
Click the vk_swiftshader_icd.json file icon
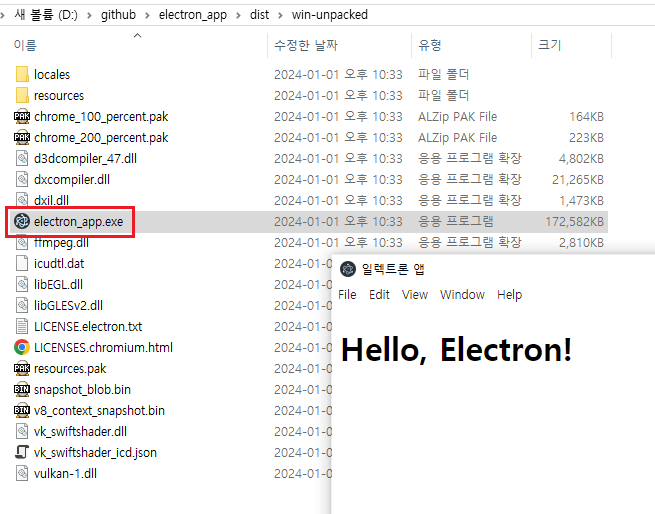(x=22, y=452)
